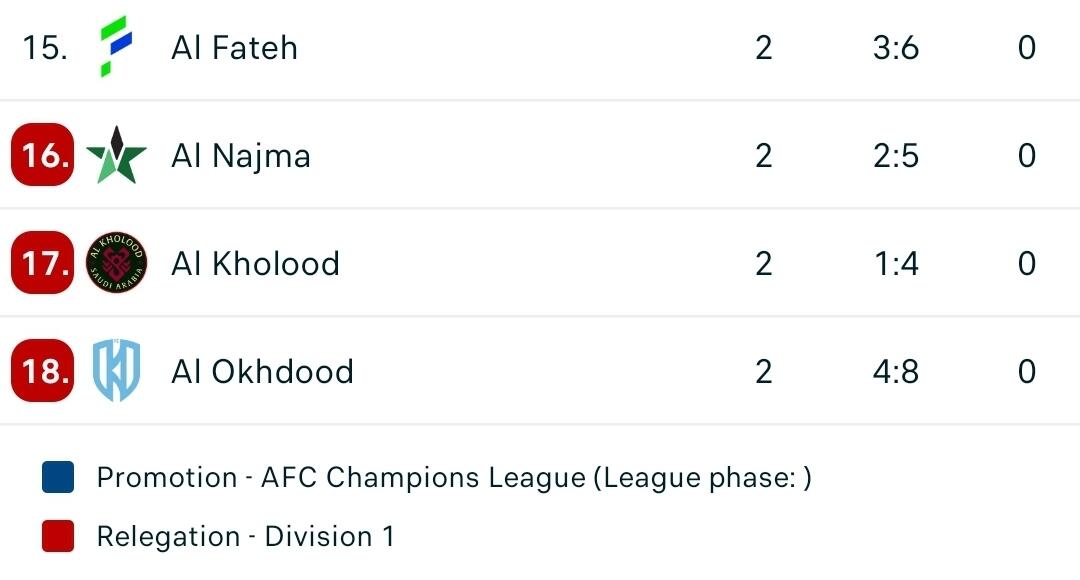
Task: Select the Al Okhdood team name
Action: pyautogui.click(x=262, y=372)
